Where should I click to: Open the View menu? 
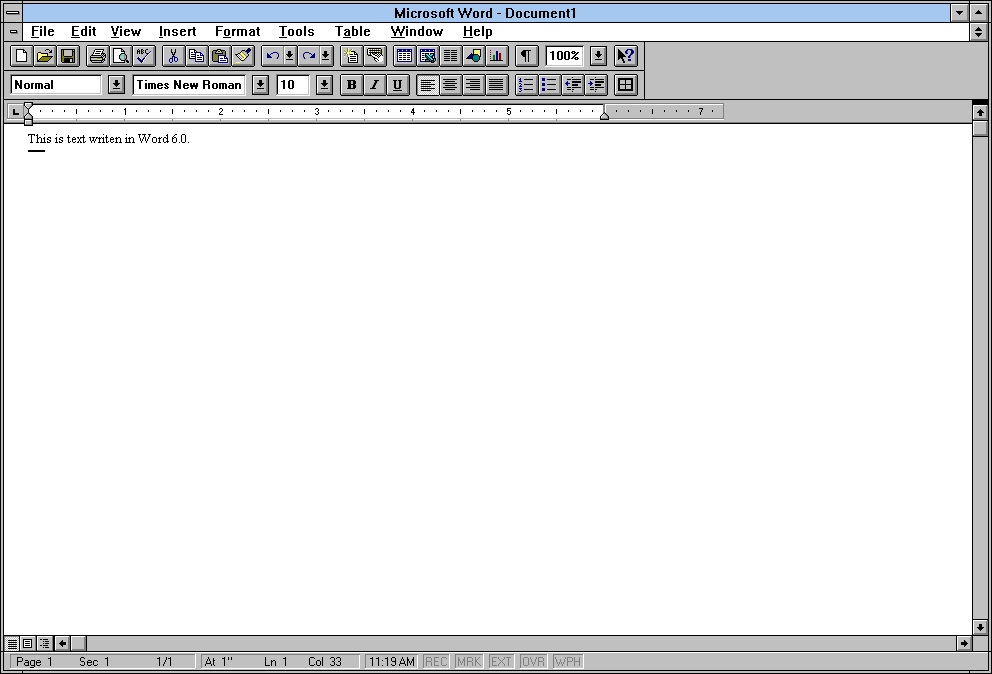pos(125,32)
